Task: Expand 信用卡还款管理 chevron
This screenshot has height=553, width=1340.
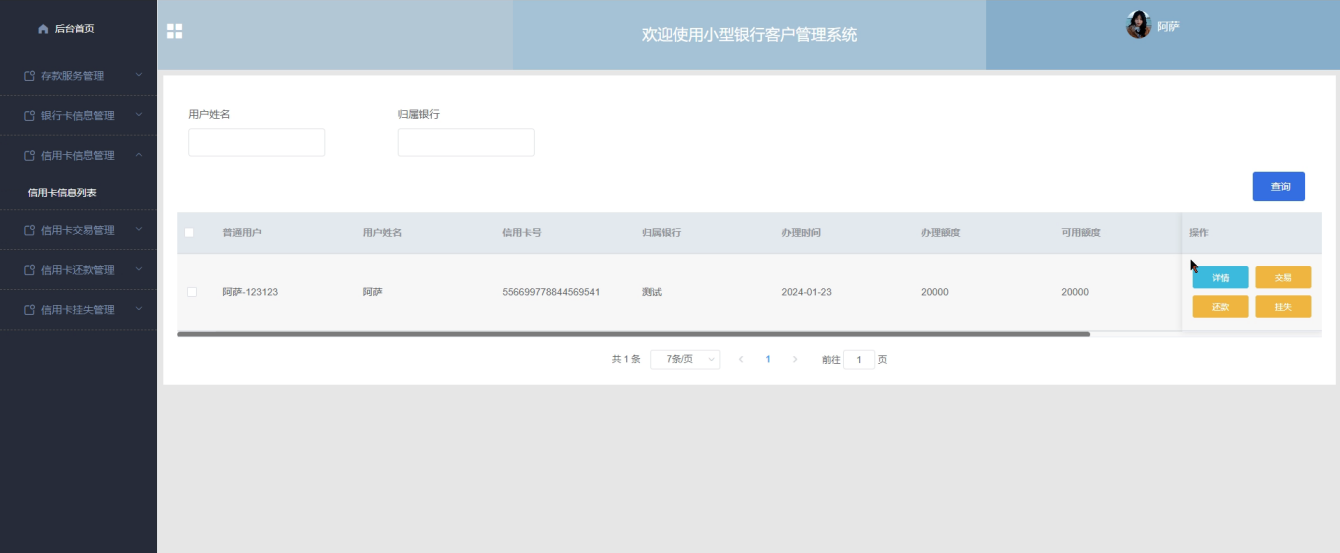Action: pyautogui.click(x=139, y=269)
